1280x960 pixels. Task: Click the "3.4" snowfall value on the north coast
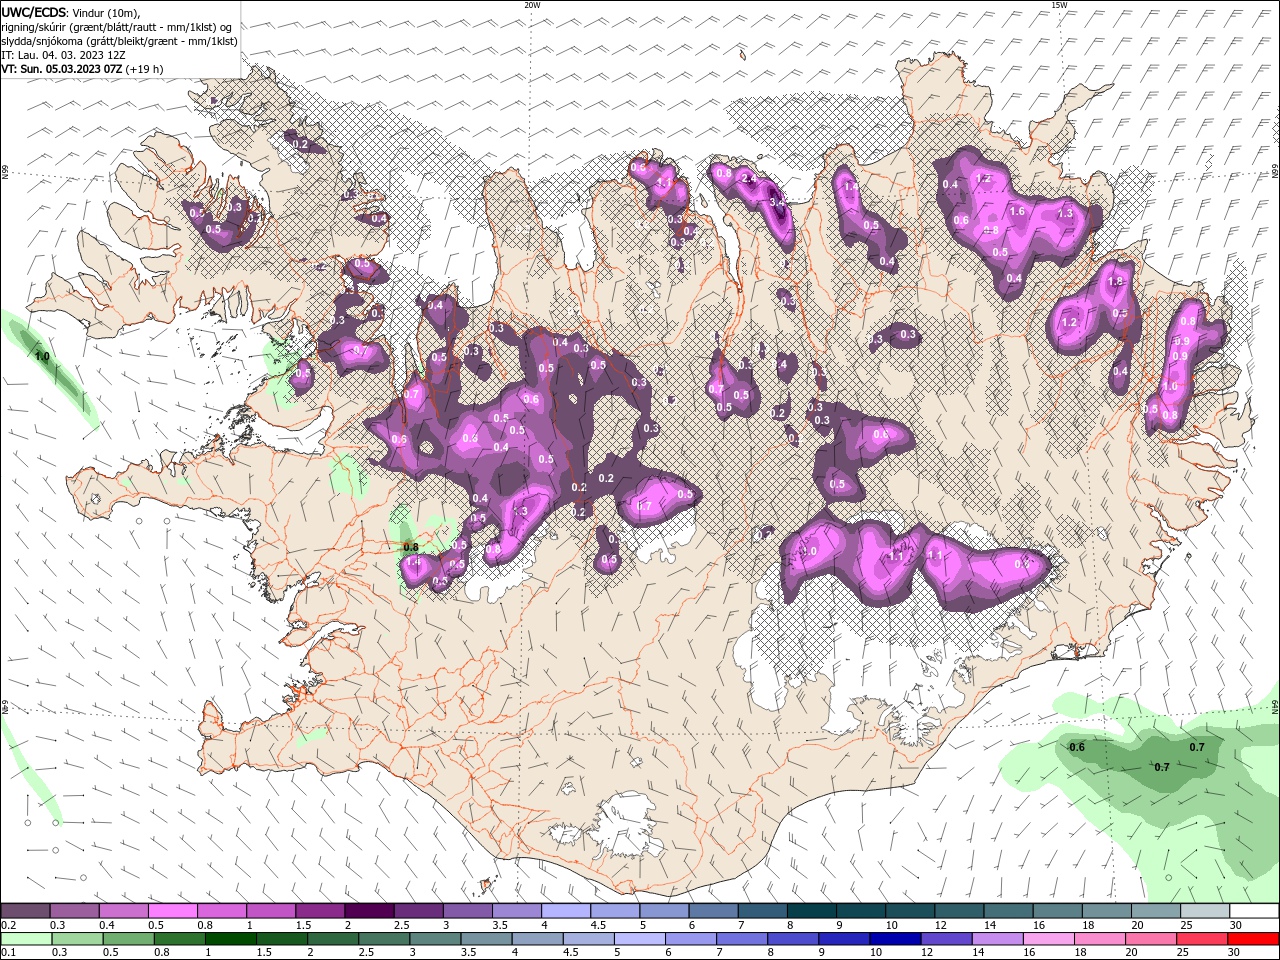click(778, 201)
